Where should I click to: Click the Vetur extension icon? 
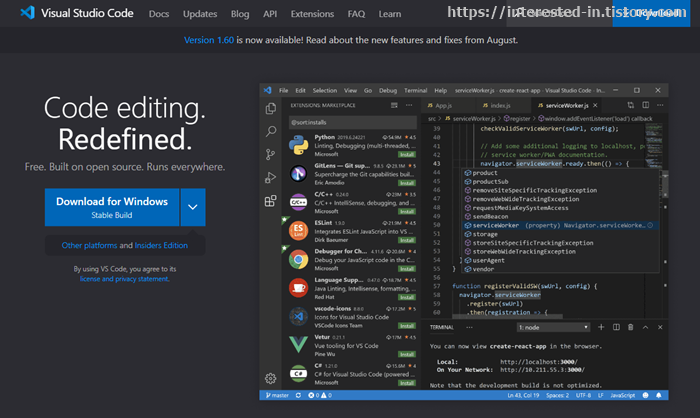pos(298,345)
